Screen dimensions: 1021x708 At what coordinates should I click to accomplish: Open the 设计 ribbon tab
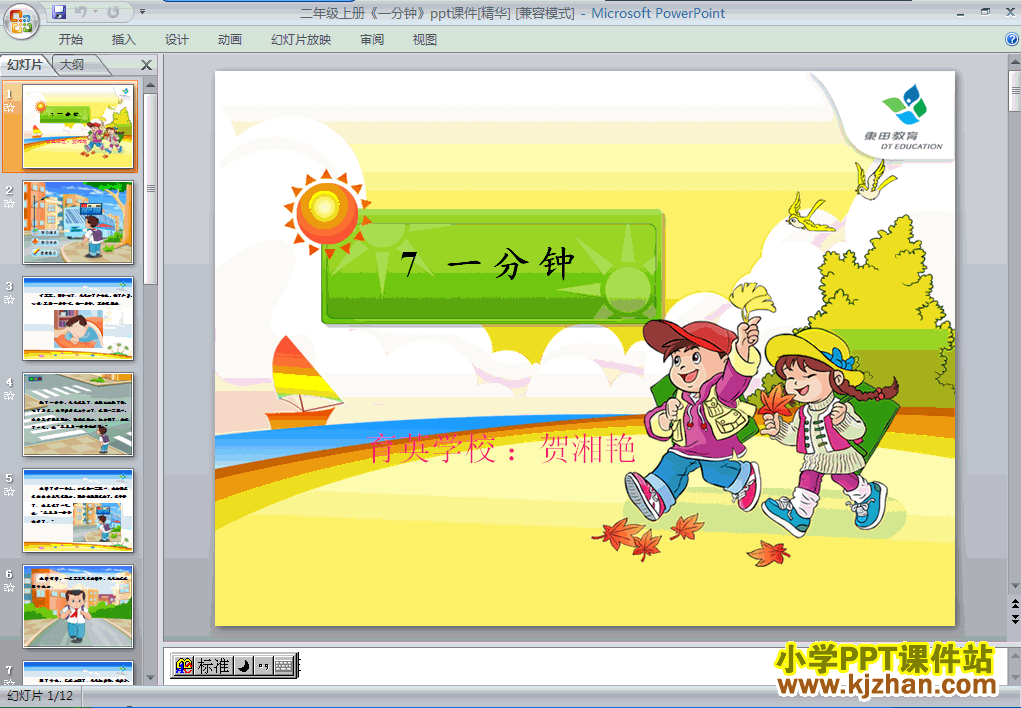click(x=176, y=40)
